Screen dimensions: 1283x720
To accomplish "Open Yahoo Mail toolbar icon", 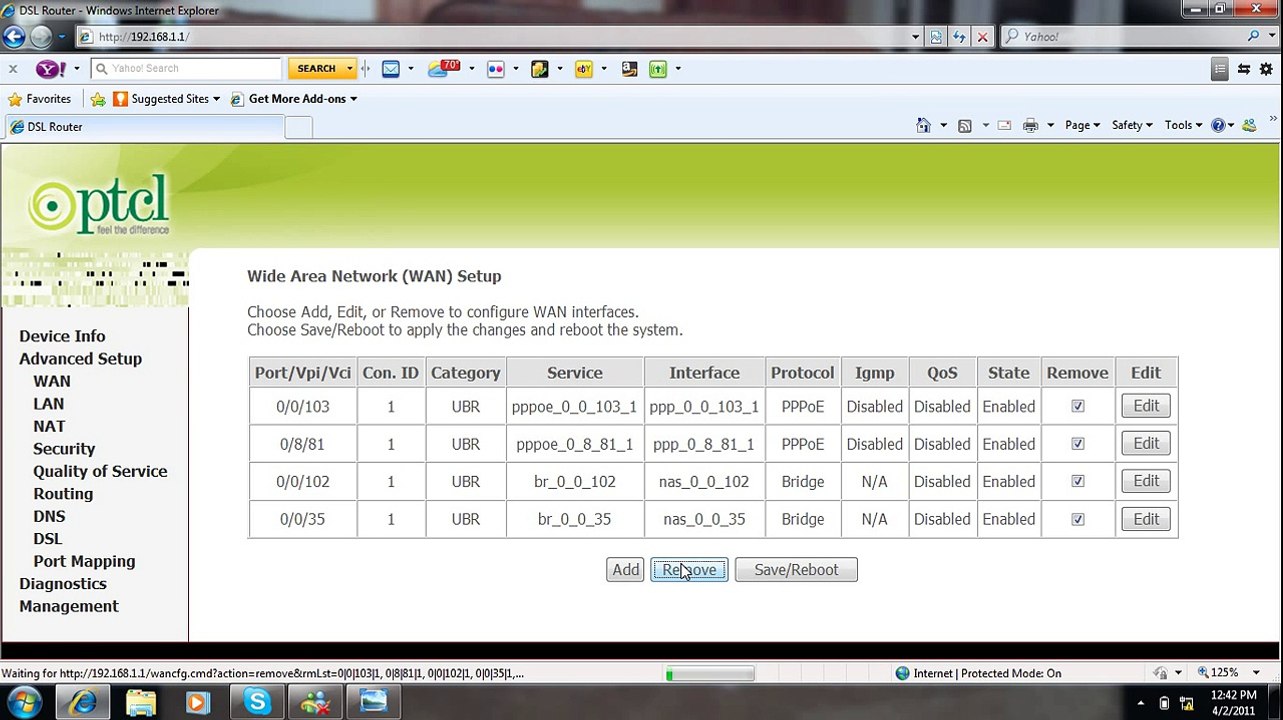I will tap(391, 69).
